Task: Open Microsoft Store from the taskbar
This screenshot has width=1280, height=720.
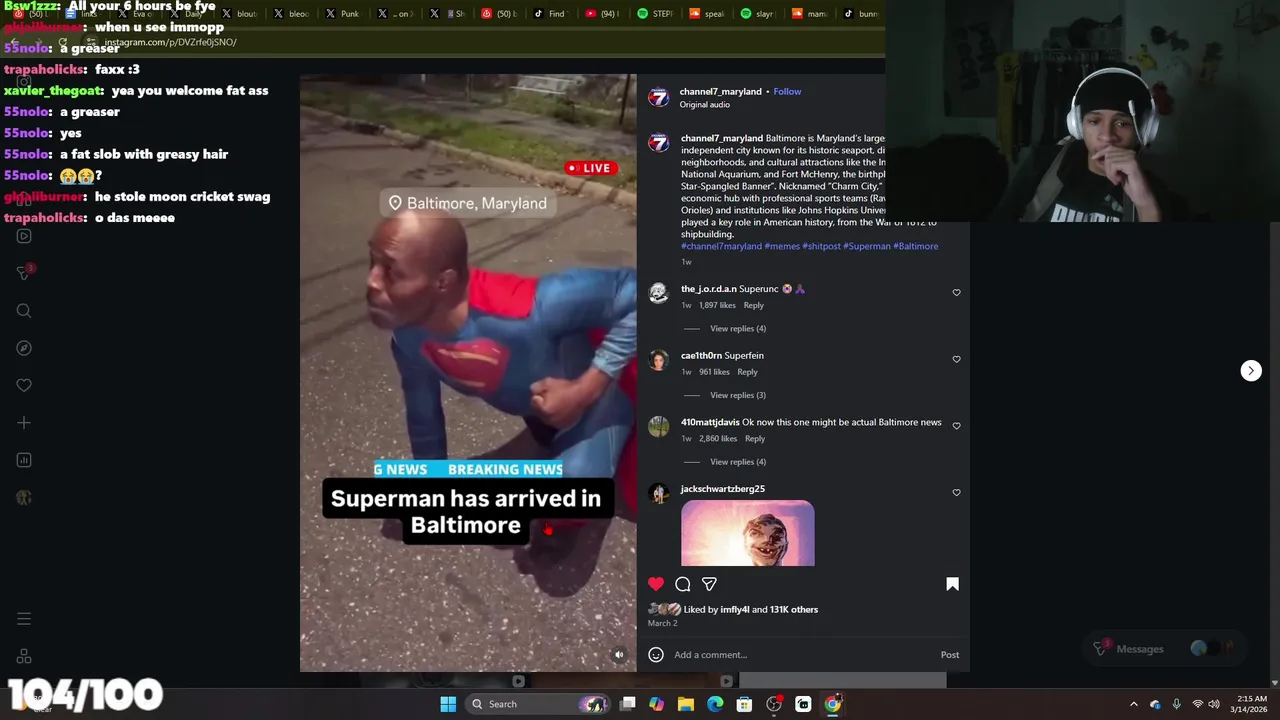Action: pyautogui.click(x=744, y=704)
